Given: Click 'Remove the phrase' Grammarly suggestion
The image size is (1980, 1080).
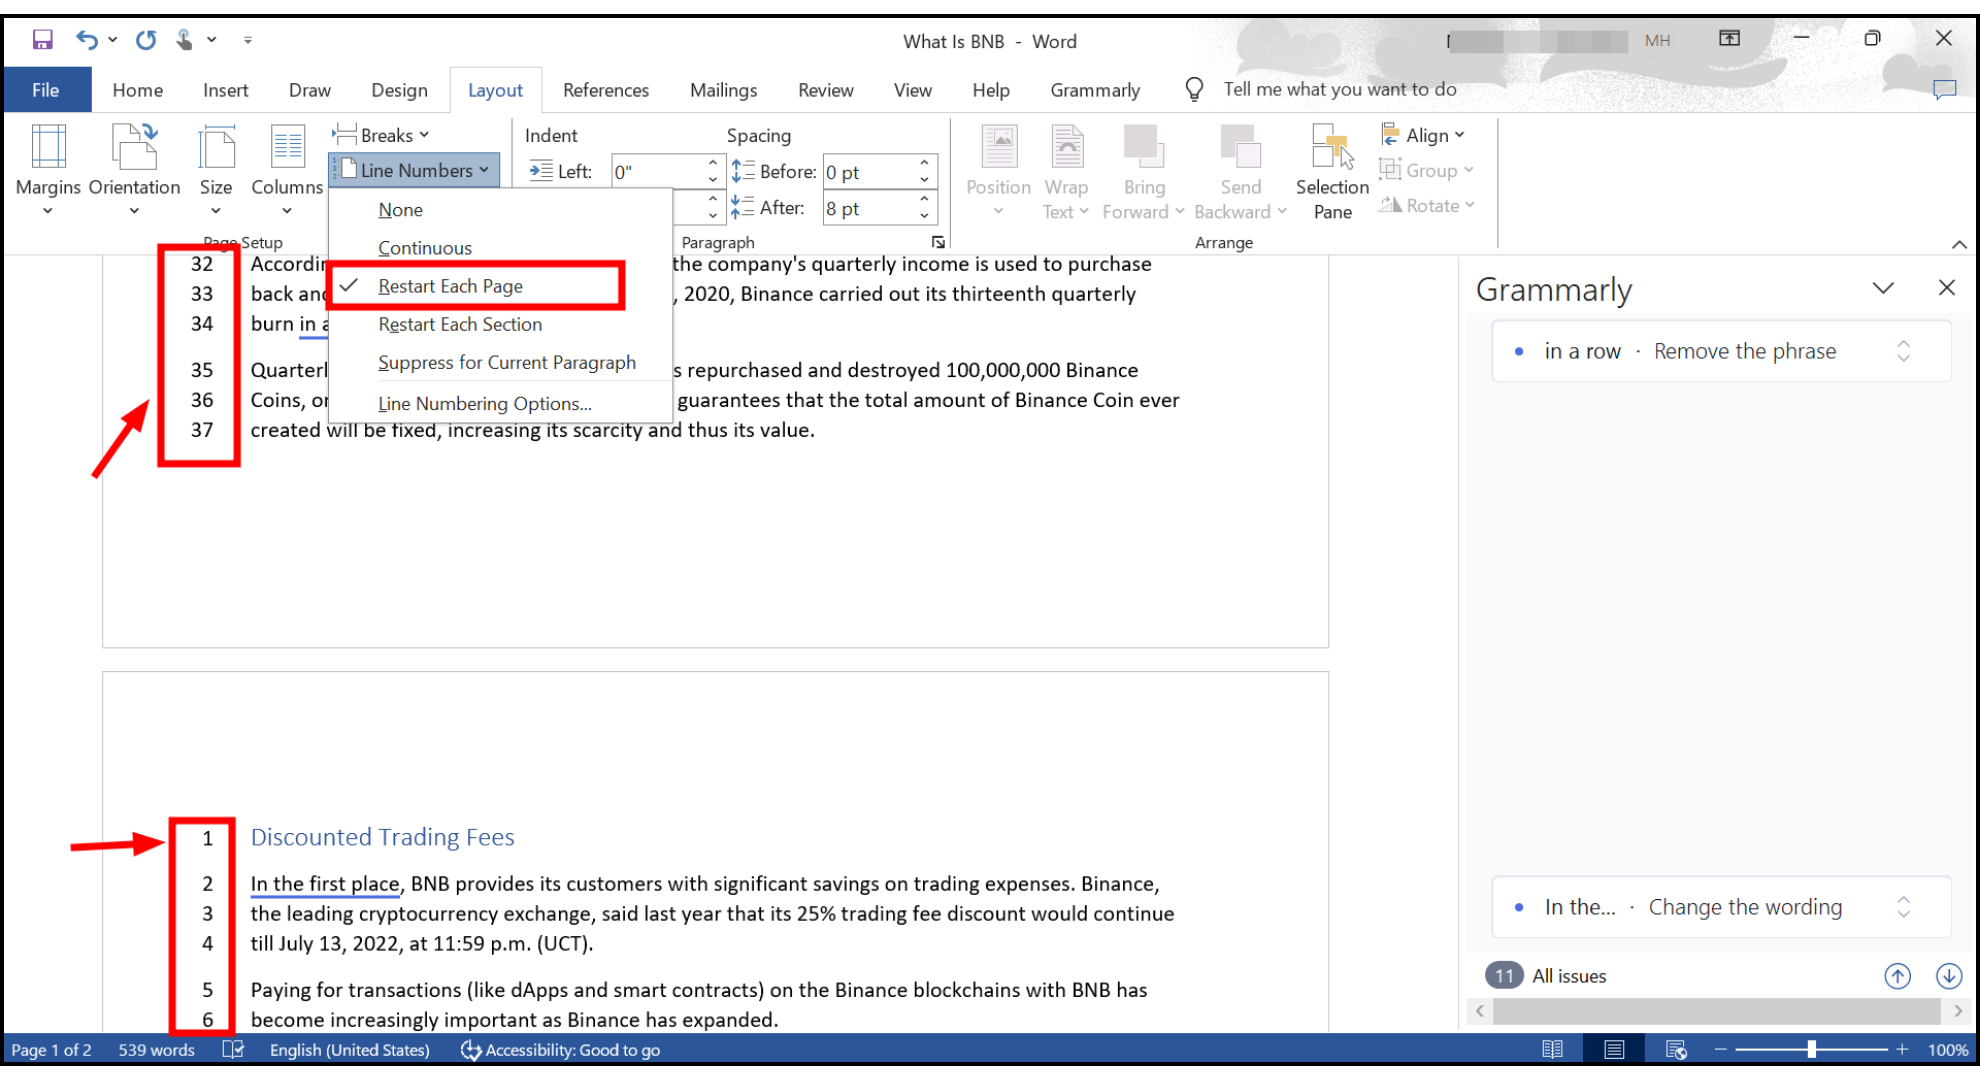Looking at the screenshot, I should coord(1744,351).
